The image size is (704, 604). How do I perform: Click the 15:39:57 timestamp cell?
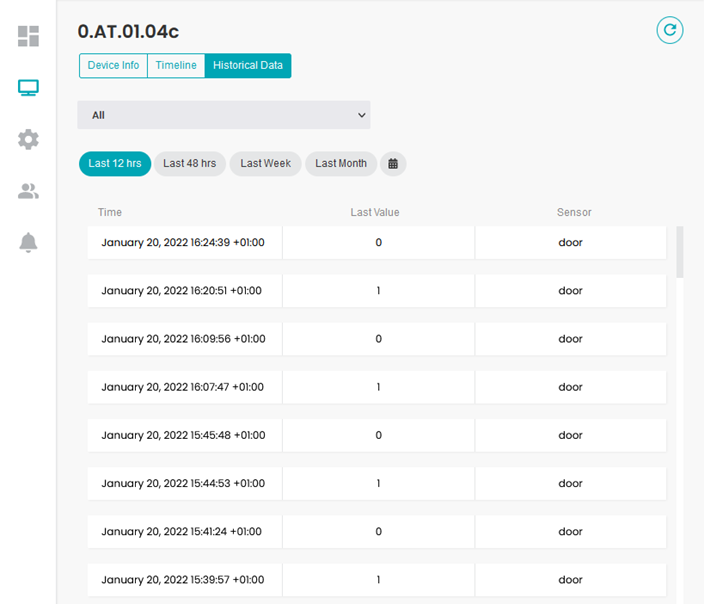pos(185,580)
